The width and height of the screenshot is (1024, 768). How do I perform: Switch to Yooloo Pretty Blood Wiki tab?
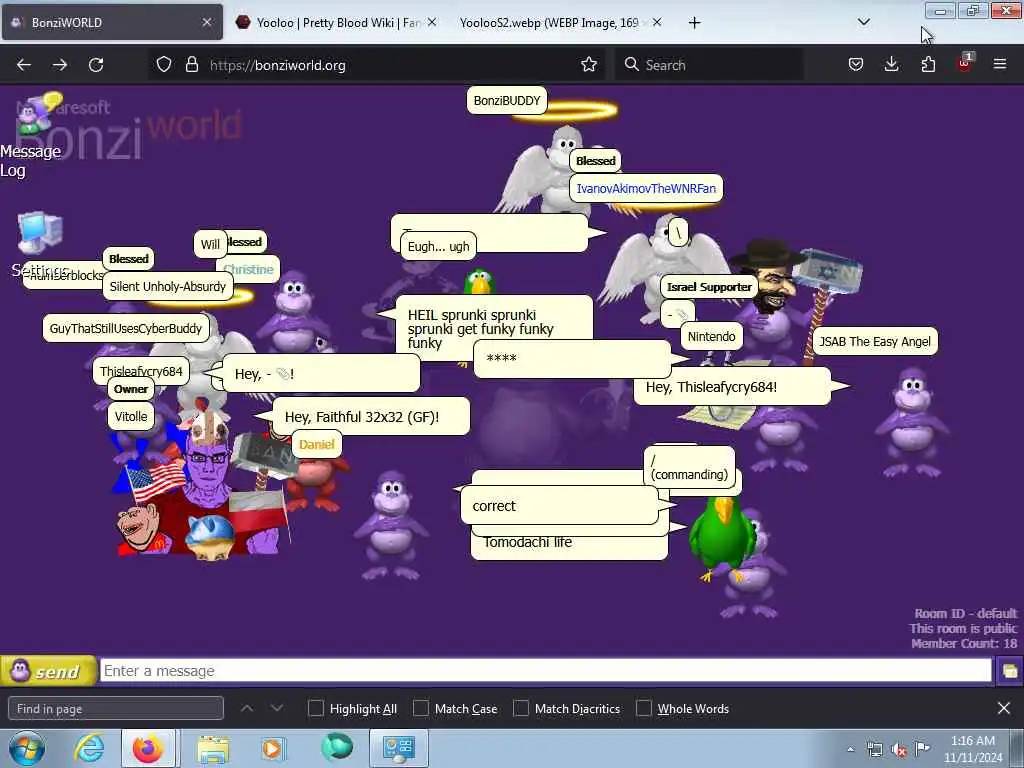(x=336, y=22)
